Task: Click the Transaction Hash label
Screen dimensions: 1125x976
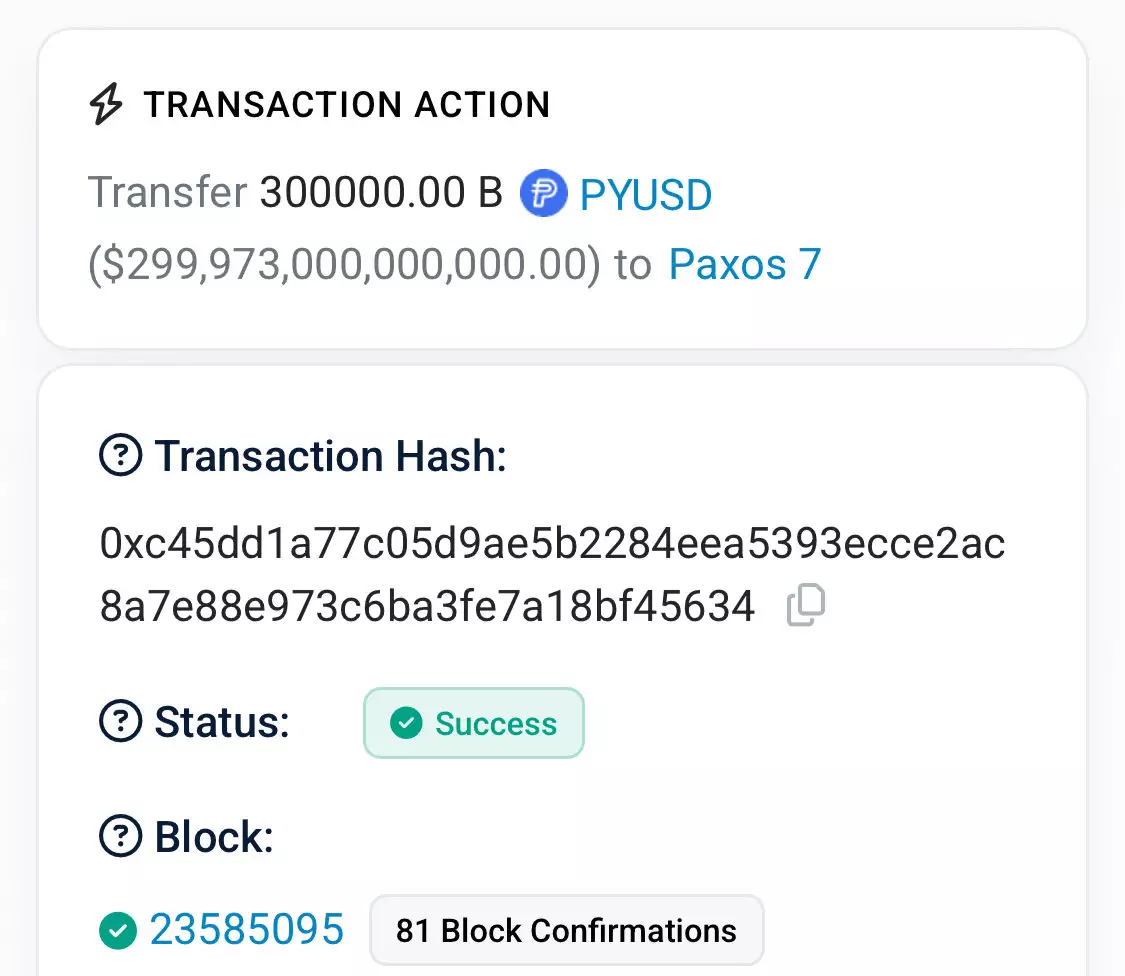Action: 331,457
